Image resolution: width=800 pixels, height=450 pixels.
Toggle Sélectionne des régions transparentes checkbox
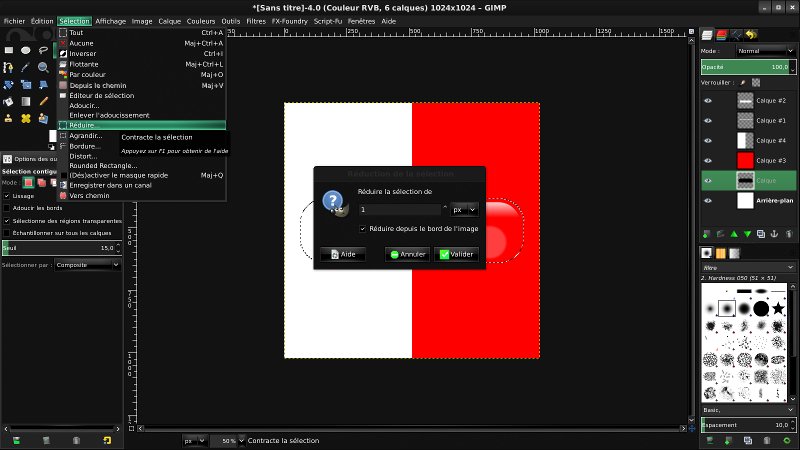(x=7, y=221)
